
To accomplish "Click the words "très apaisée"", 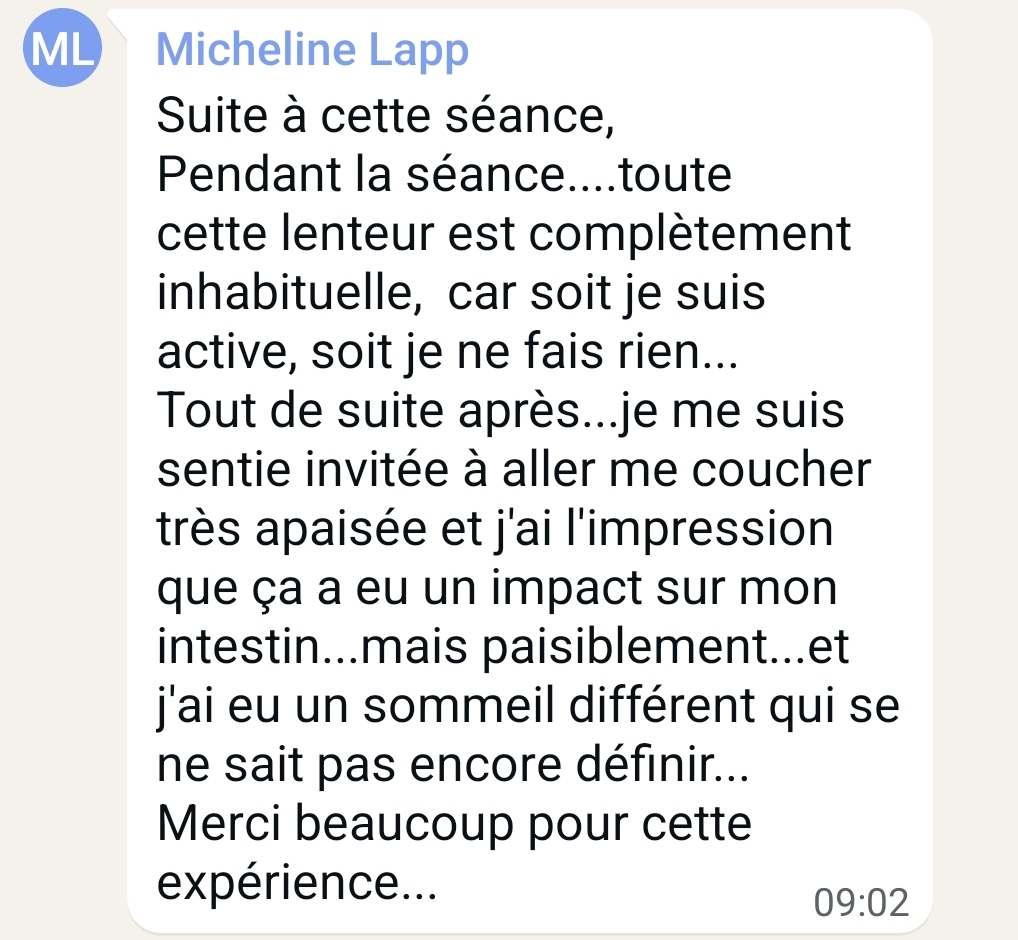I will point(296,530).
